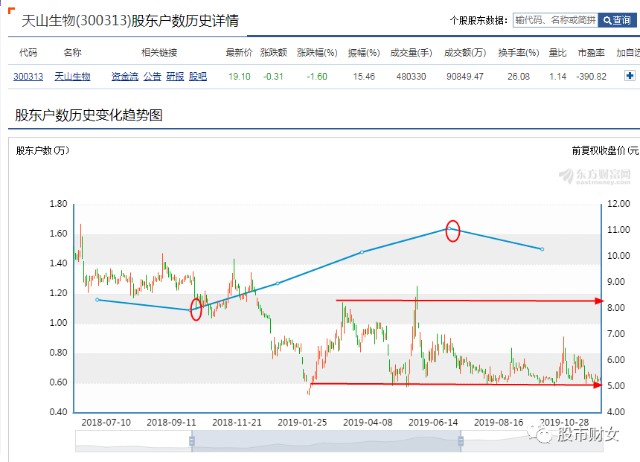
Task: Open the 股吧 link
Action: coord(198,76)
